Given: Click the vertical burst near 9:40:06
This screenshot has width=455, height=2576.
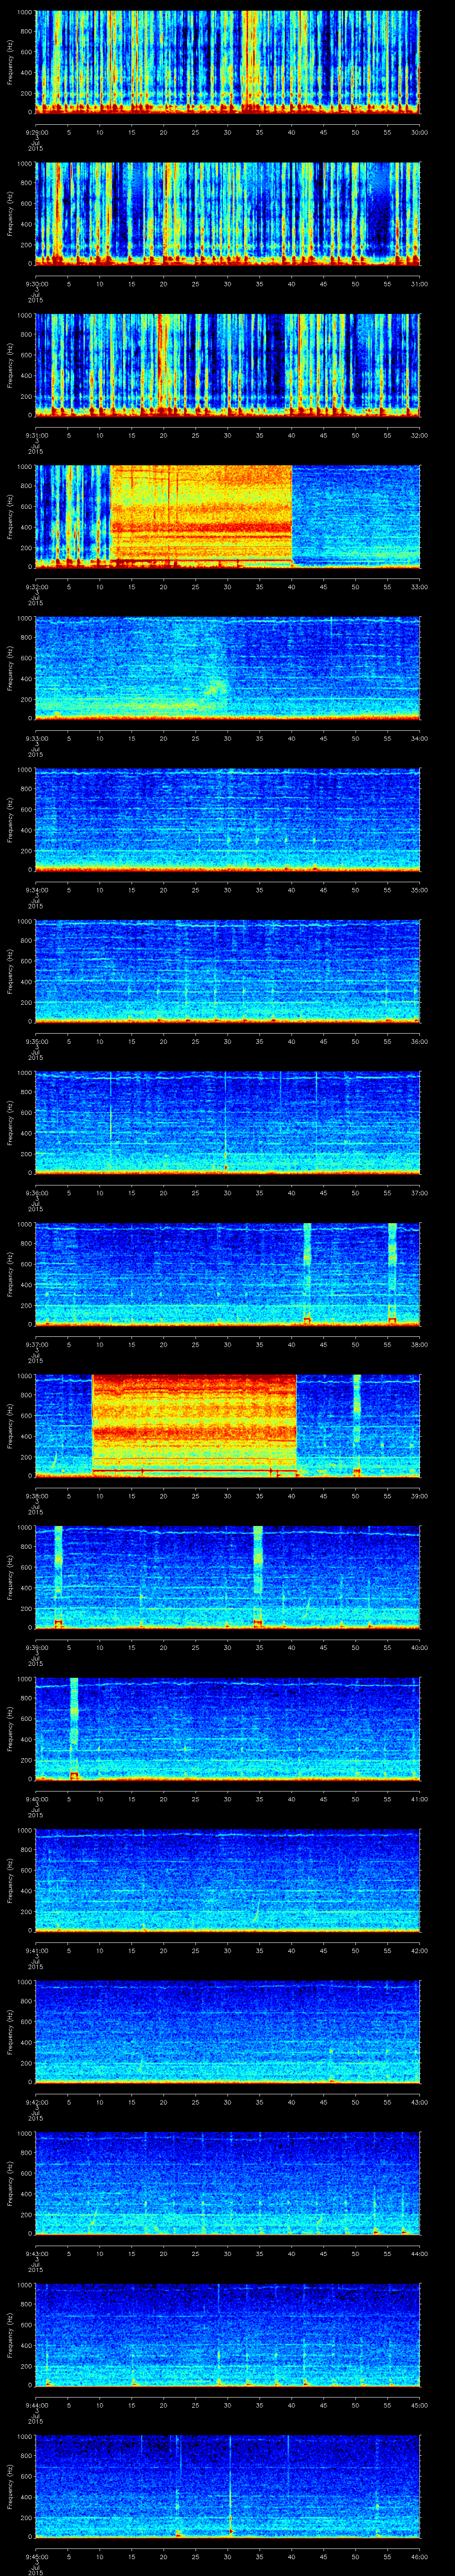Looking at the screenshot, I should coord(74,1729).
